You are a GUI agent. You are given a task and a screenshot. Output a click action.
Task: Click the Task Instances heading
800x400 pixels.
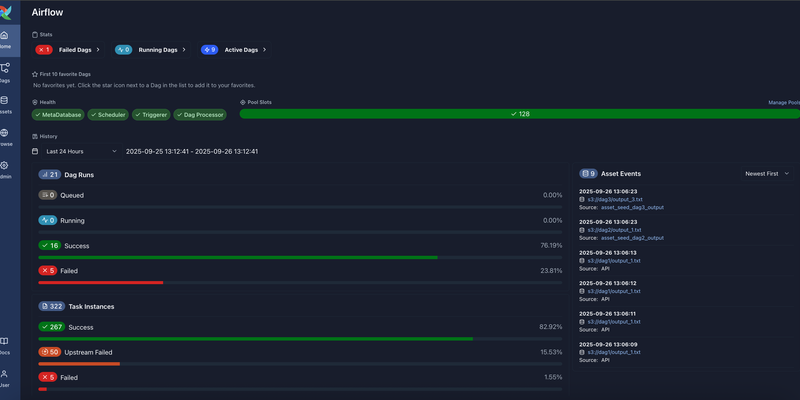click(91, 307)
